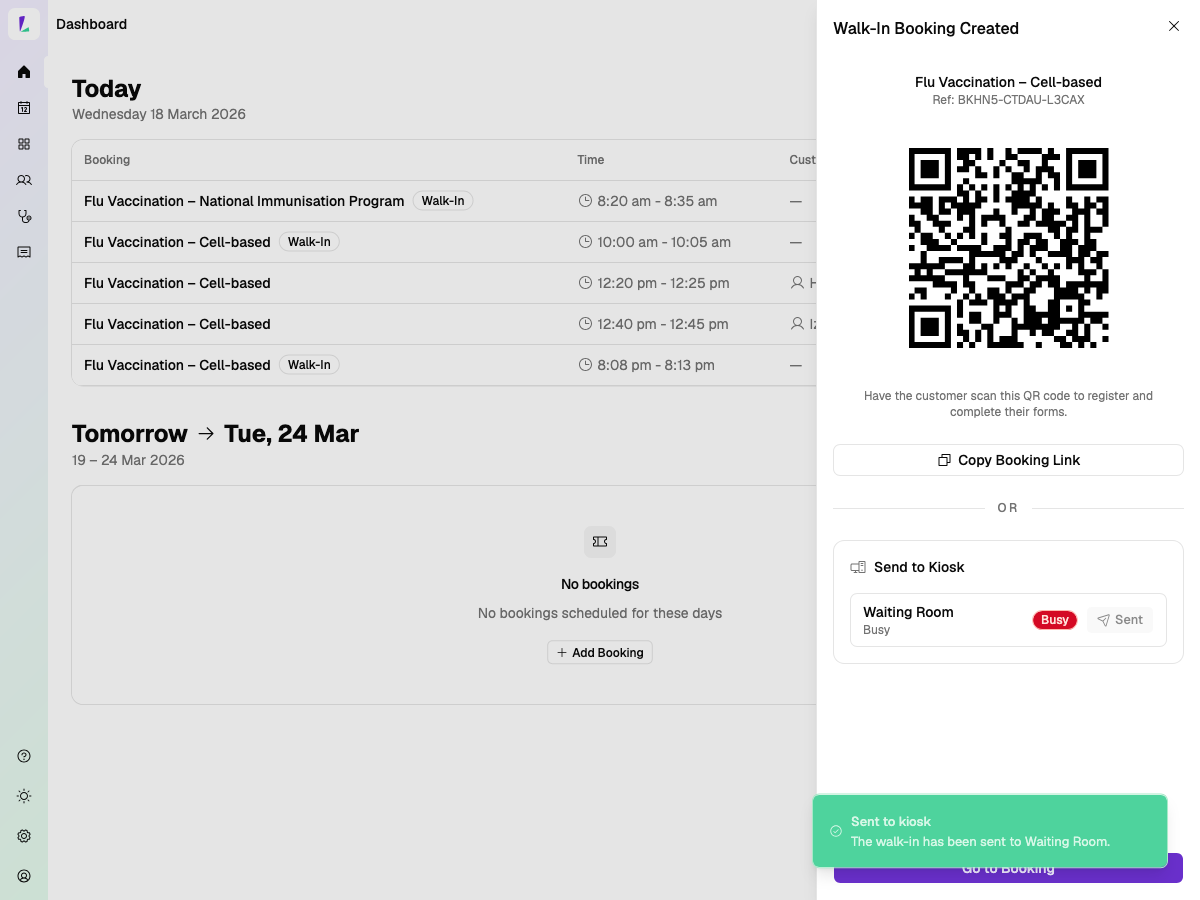Click the red Busy status badge

point(1055,620)
